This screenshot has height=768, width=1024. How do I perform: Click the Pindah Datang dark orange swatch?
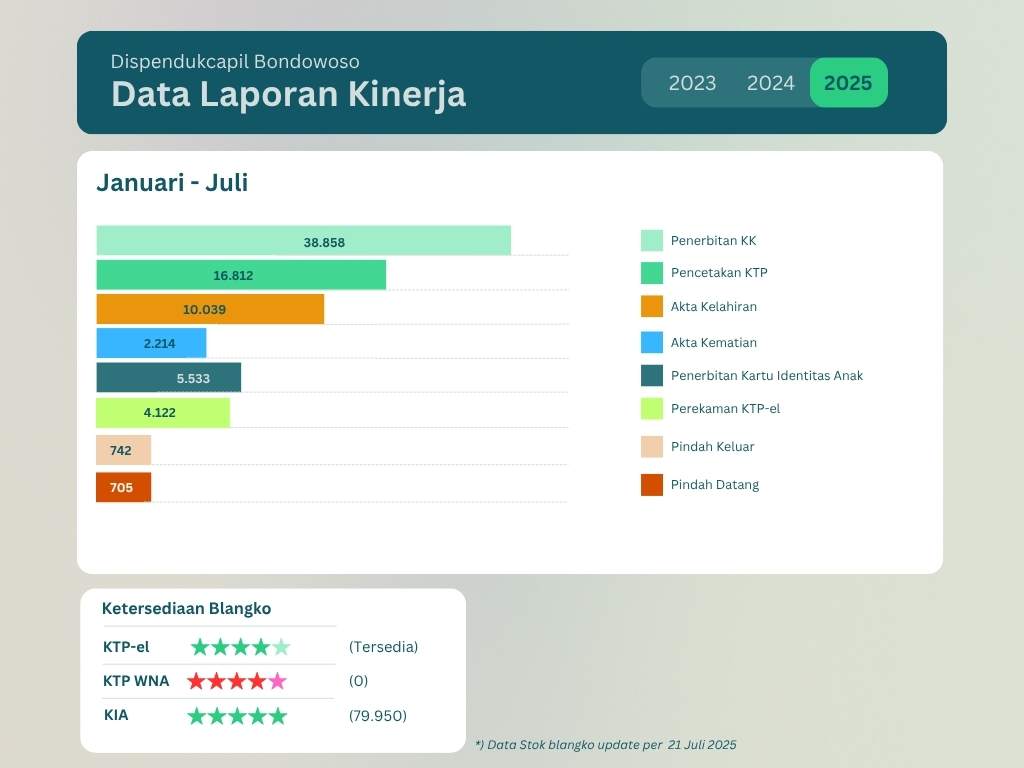[x=652, y=485]
